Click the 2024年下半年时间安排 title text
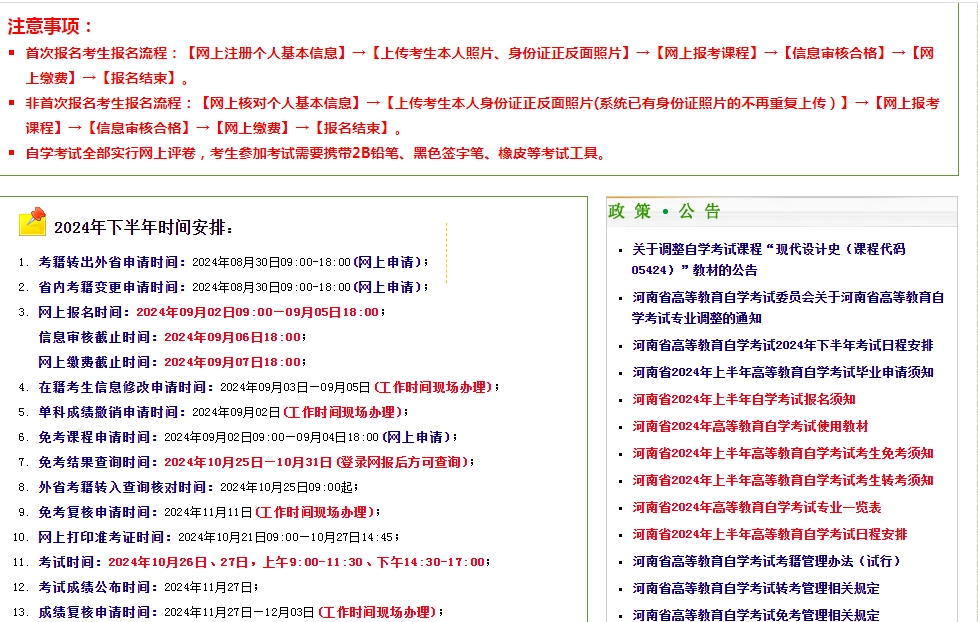 pyautogui.click(x=143, y=228)
